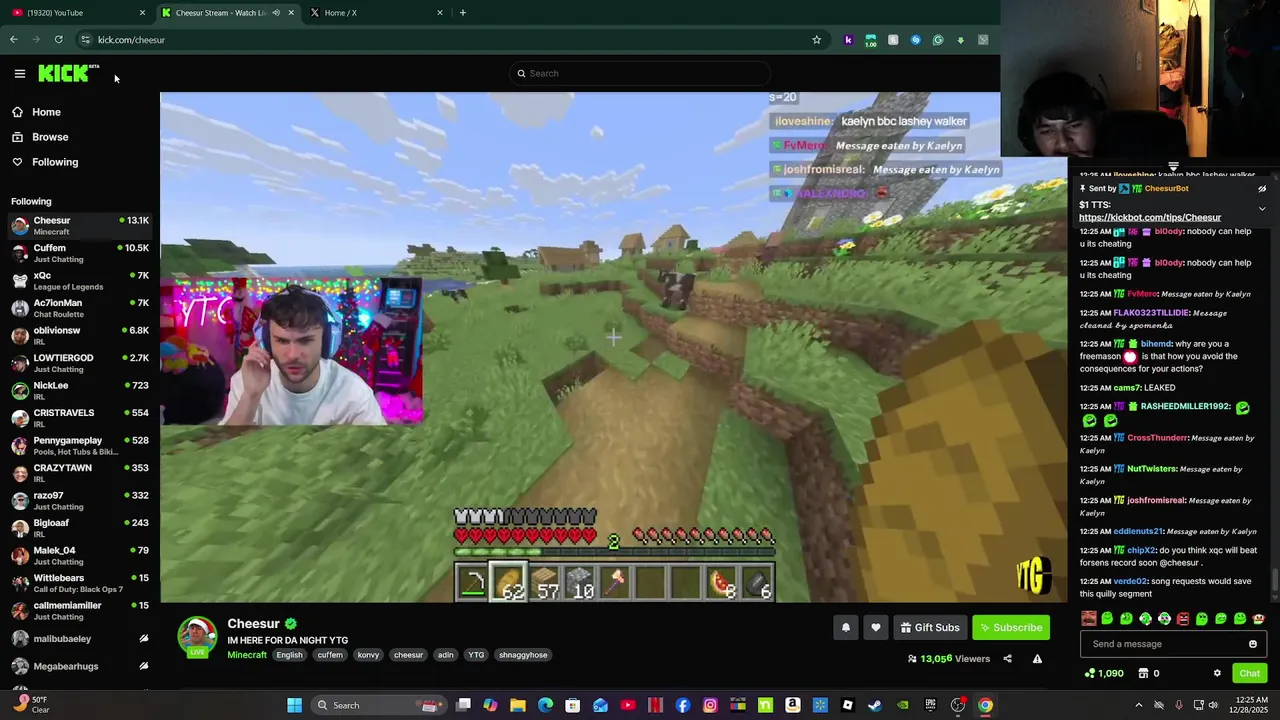Click the purple K extension icon
1280x720 pixels.
(848, 40)
